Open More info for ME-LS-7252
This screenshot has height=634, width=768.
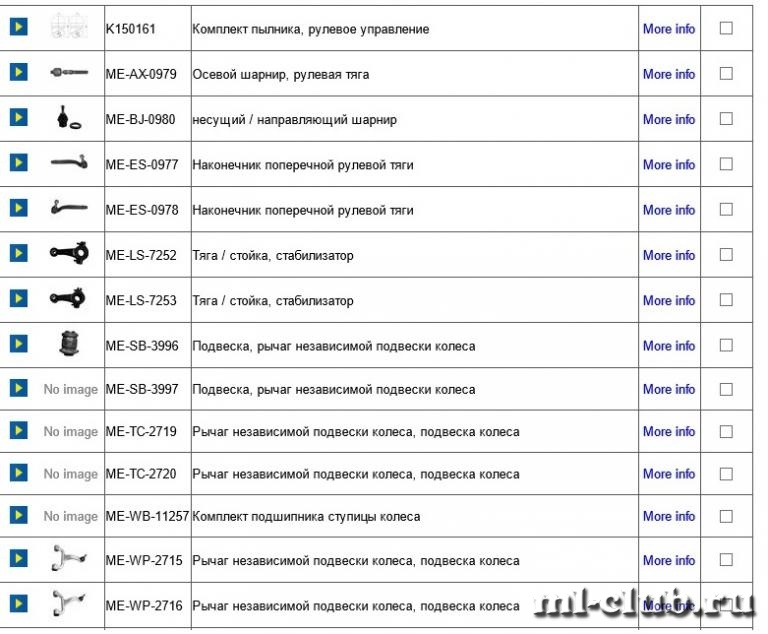[x=669, y=255]
